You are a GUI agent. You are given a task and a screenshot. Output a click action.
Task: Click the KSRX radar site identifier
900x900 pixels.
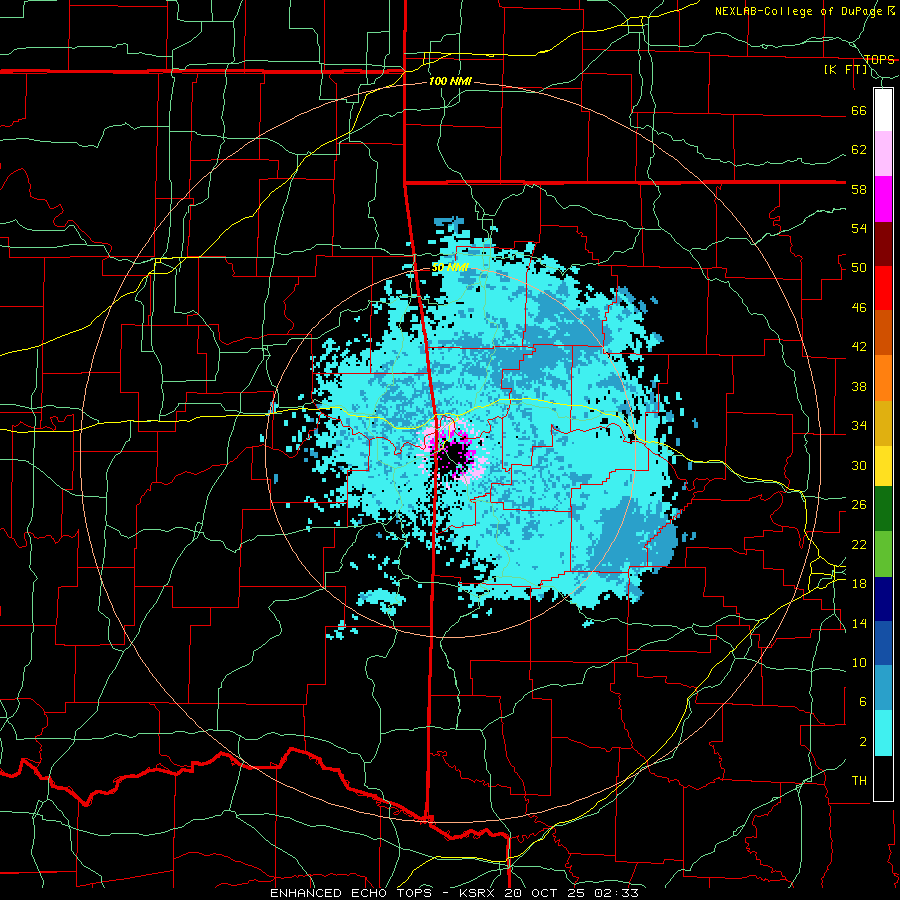(479, 893)
